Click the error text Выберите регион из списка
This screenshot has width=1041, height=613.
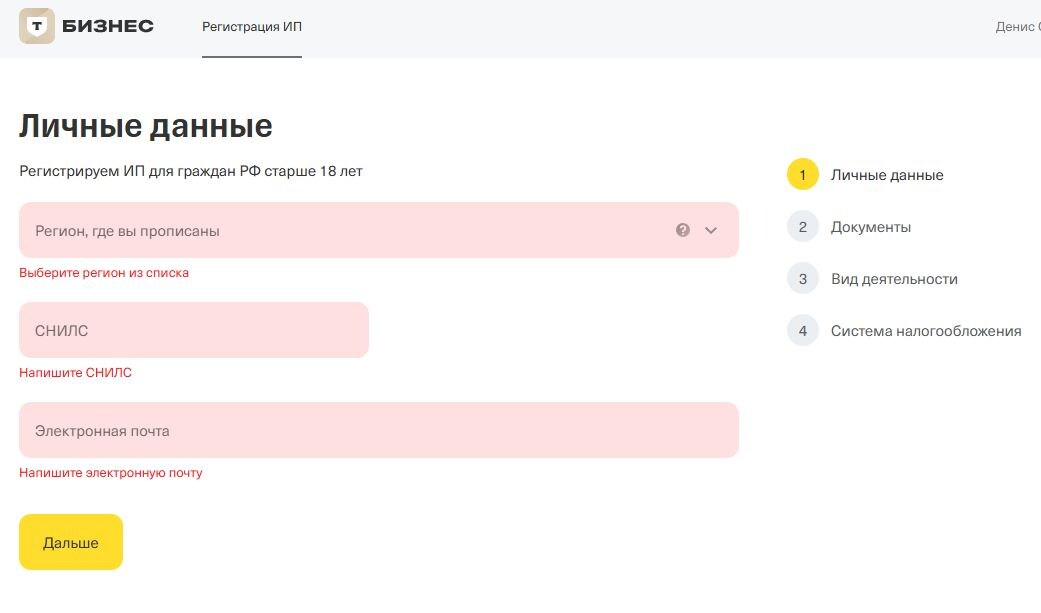coord(104,272)
